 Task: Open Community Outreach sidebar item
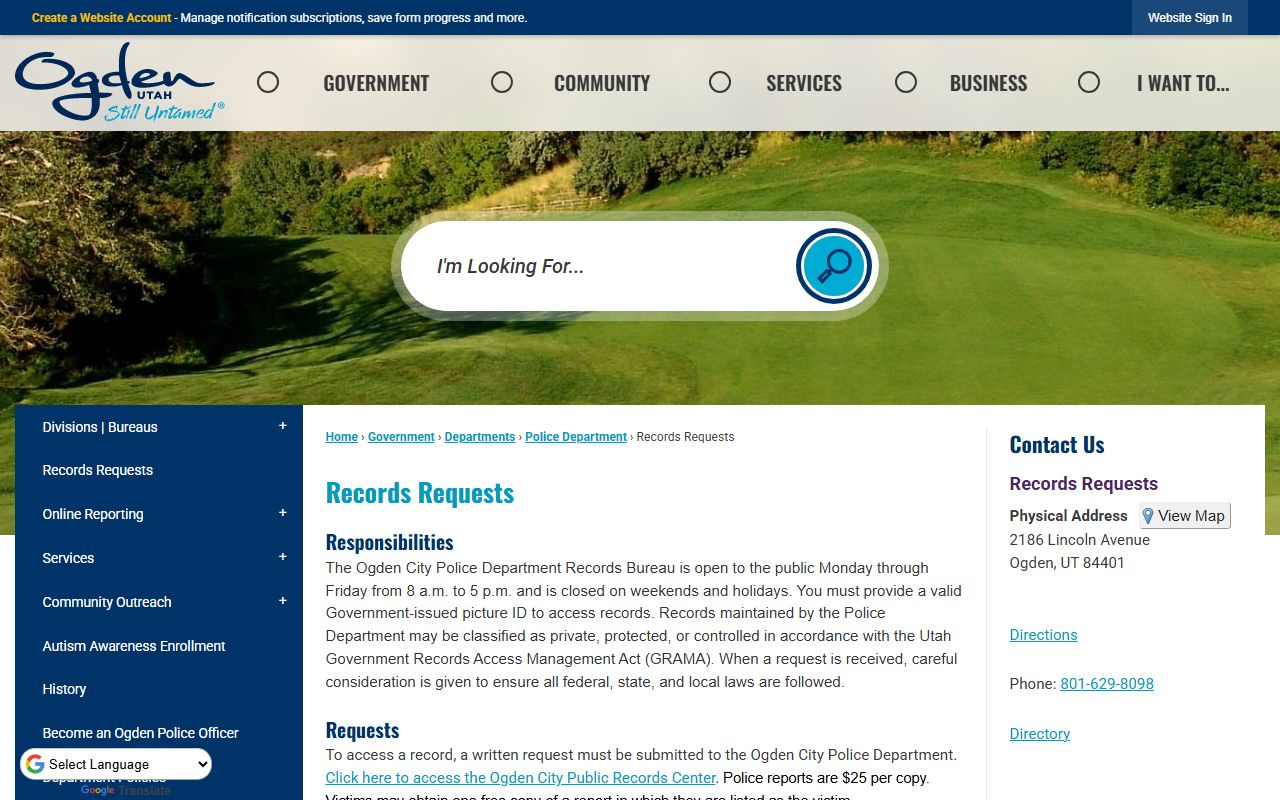click(107, 602)
